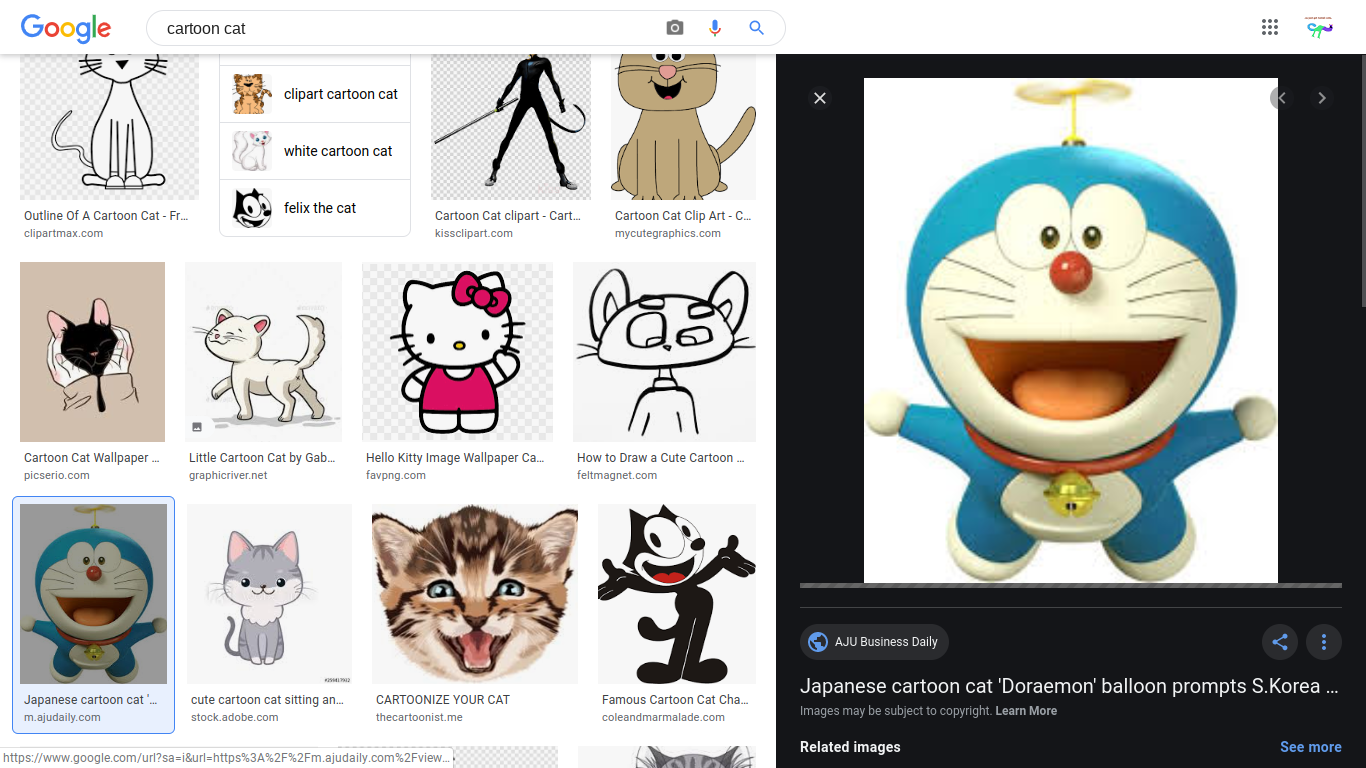The width and height of the screenshot is (1366, 768).
Task: Click the AJU Business Daily source chip
Action: [874, 642]
